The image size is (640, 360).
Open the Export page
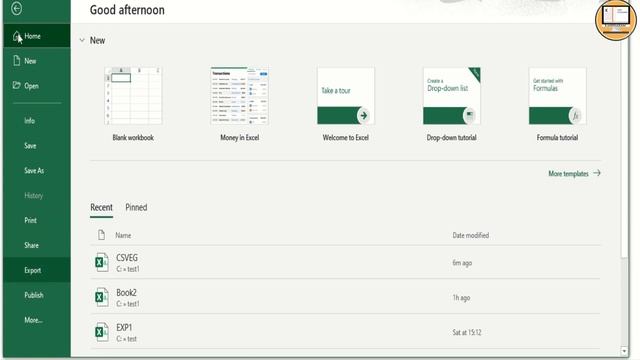click(37, 270)
